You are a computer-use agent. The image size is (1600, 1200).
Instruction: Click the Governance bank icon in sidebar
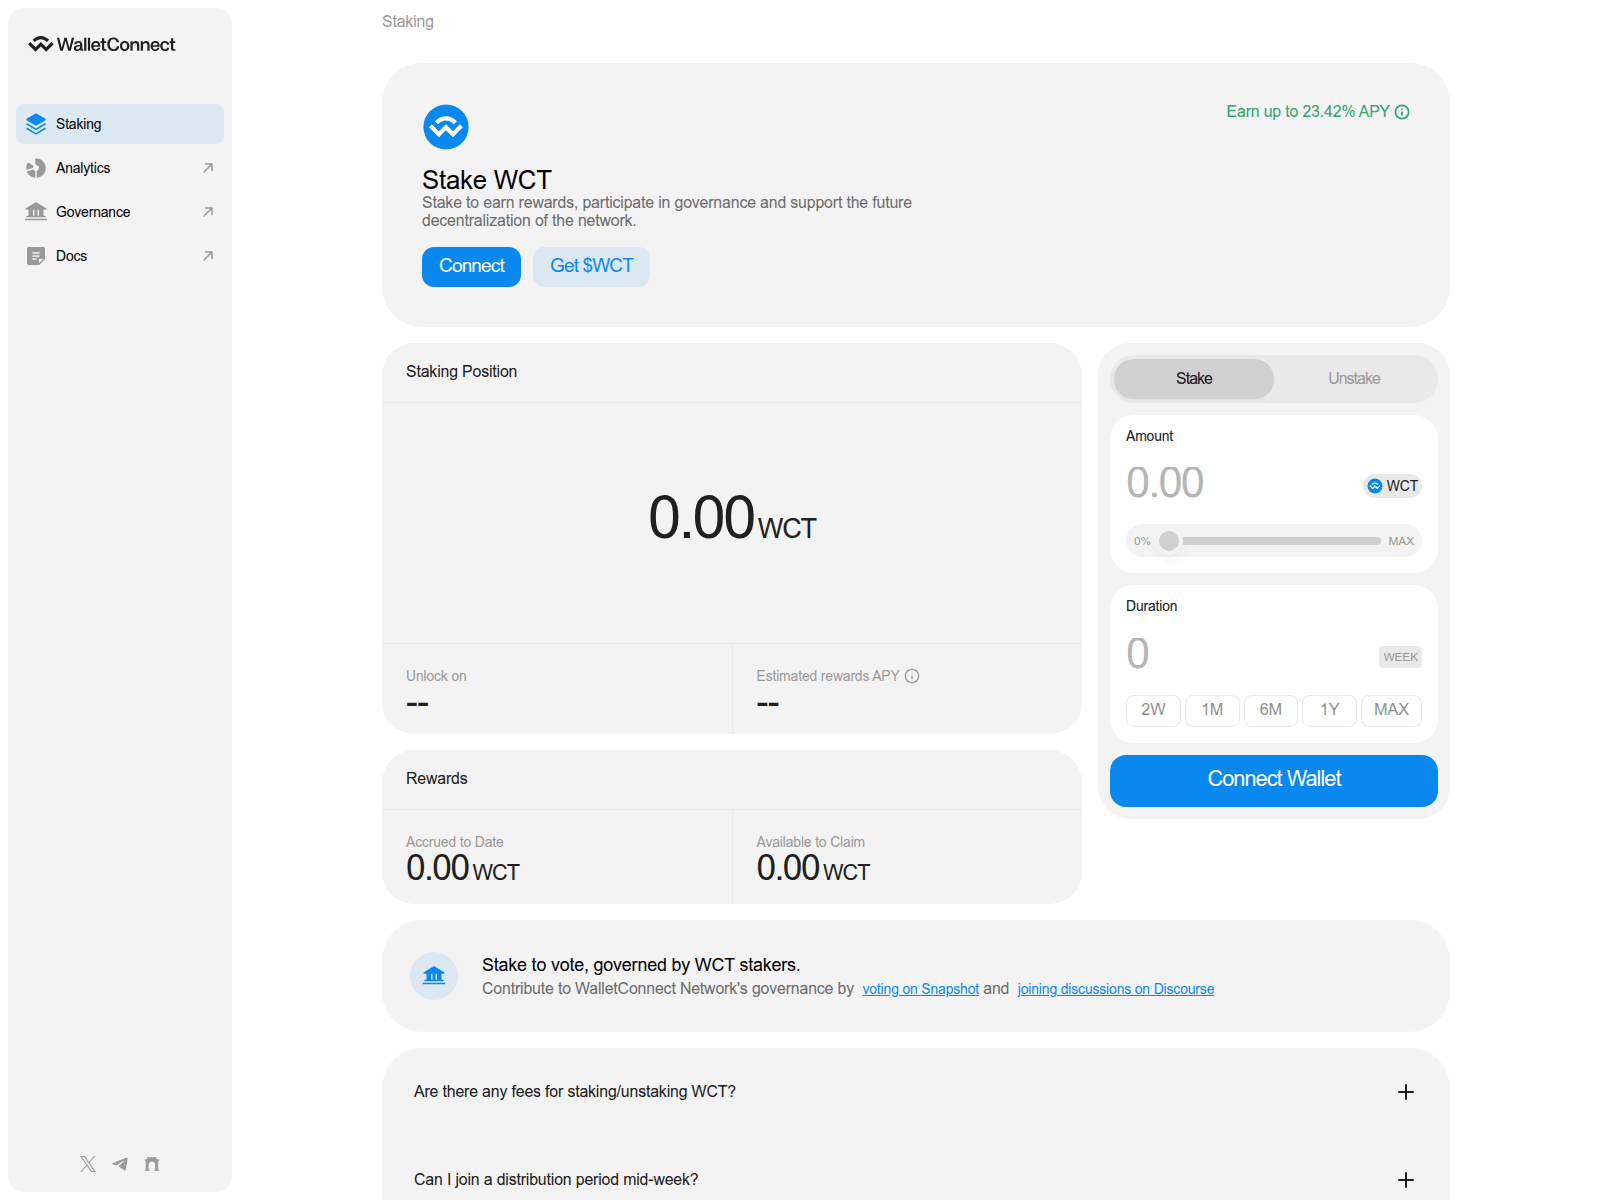(36, 211)
